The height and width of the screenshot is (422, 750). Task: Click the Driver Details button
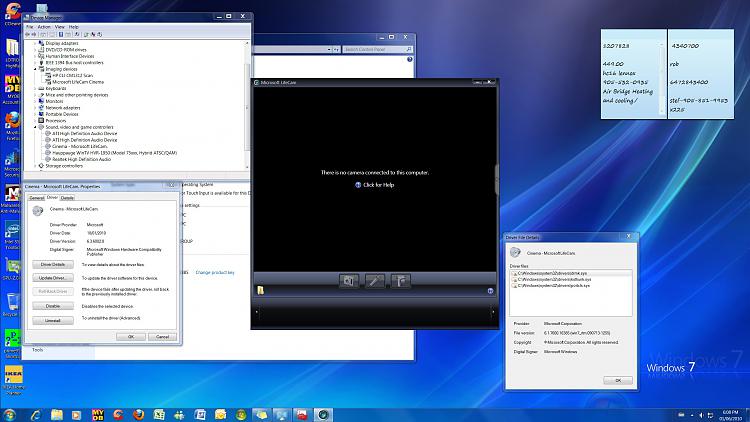tap(53, 265)
